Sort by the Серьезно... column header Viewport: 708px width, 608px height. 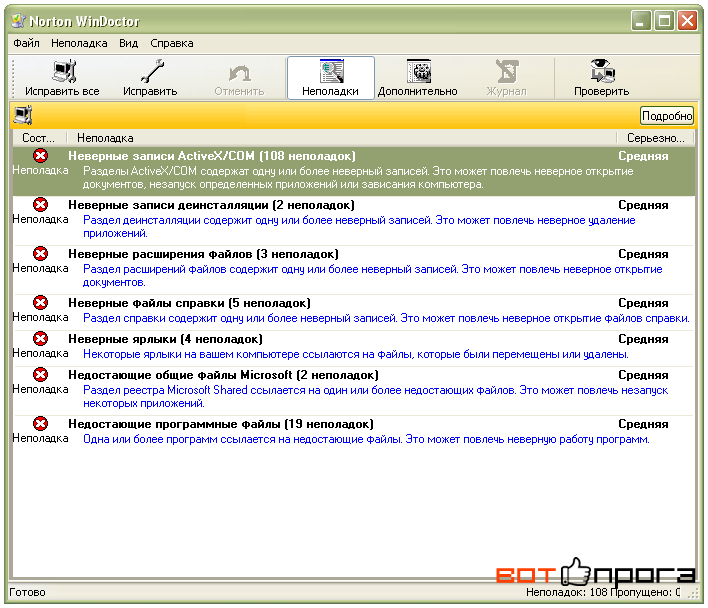click(656, 138)
